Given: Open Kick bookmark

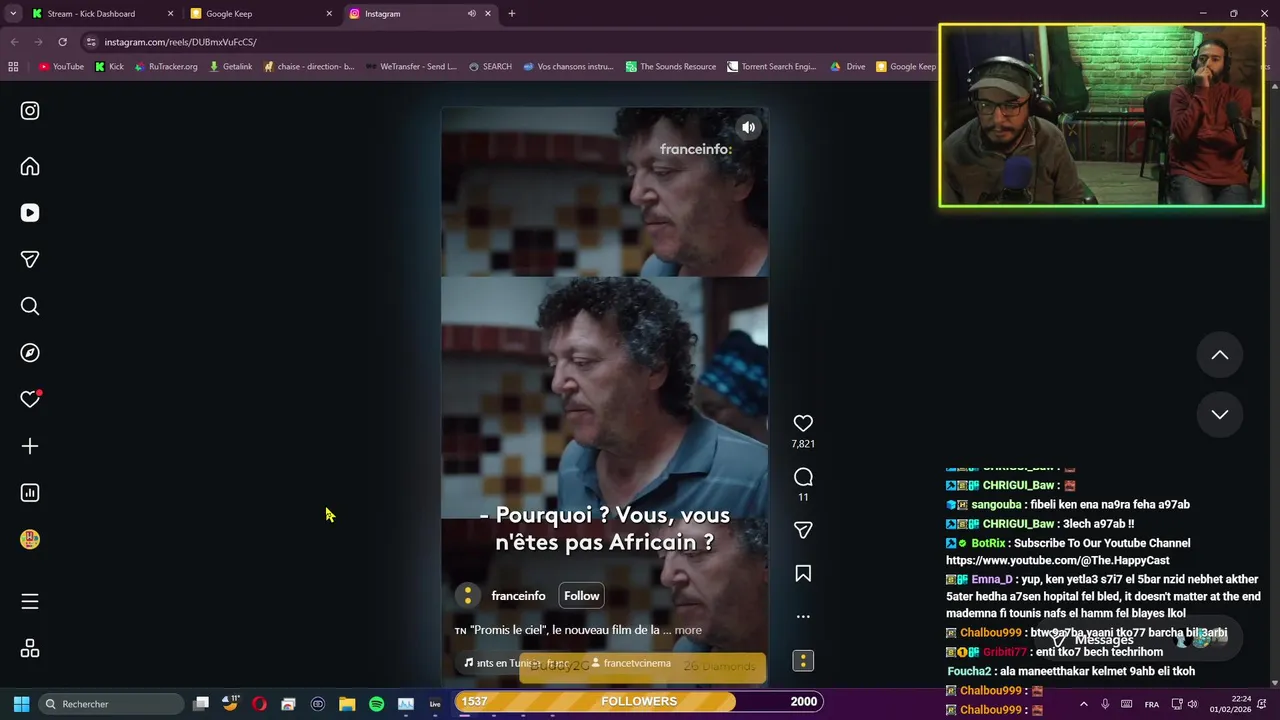Looking at the screenshot, I should (x=109, y=67).
